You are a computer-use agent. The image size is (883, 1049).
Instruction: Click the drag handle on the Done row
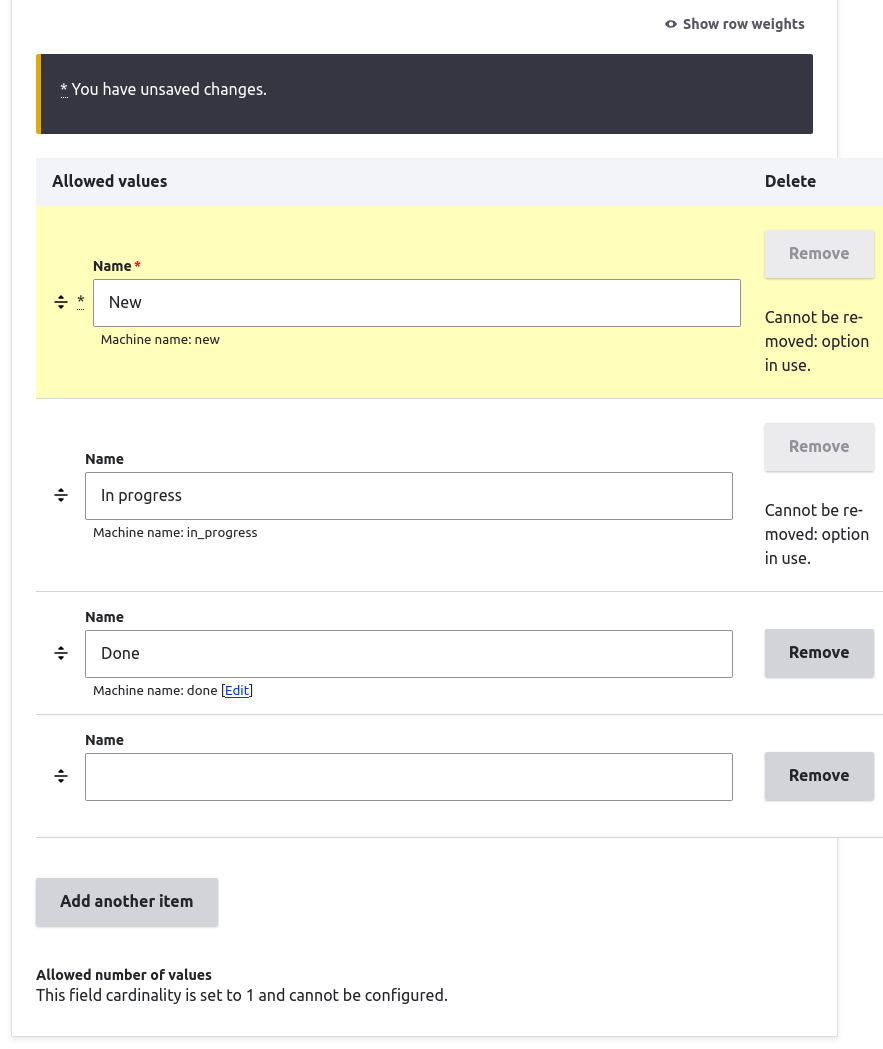tap(61, 652)
